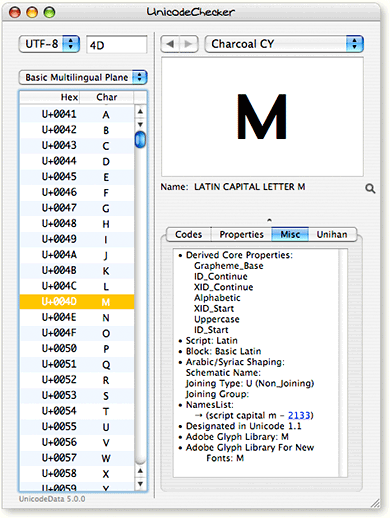Click the top scroll-up arrow of the list

[x=140, y=111]
